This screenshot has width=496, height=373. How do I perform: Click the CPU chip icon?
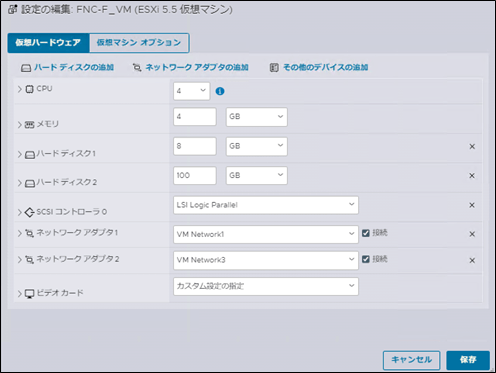[29, 89]
